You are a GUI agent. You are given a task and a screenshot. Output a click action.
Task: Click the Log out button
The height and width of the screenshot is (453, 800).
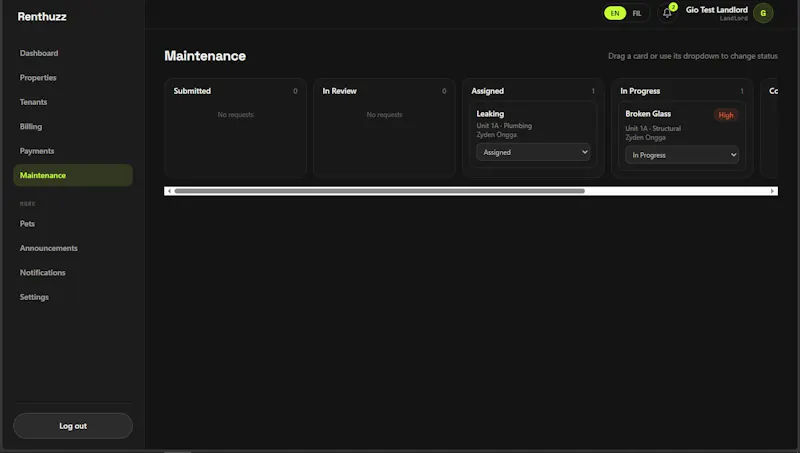(73, 426)
